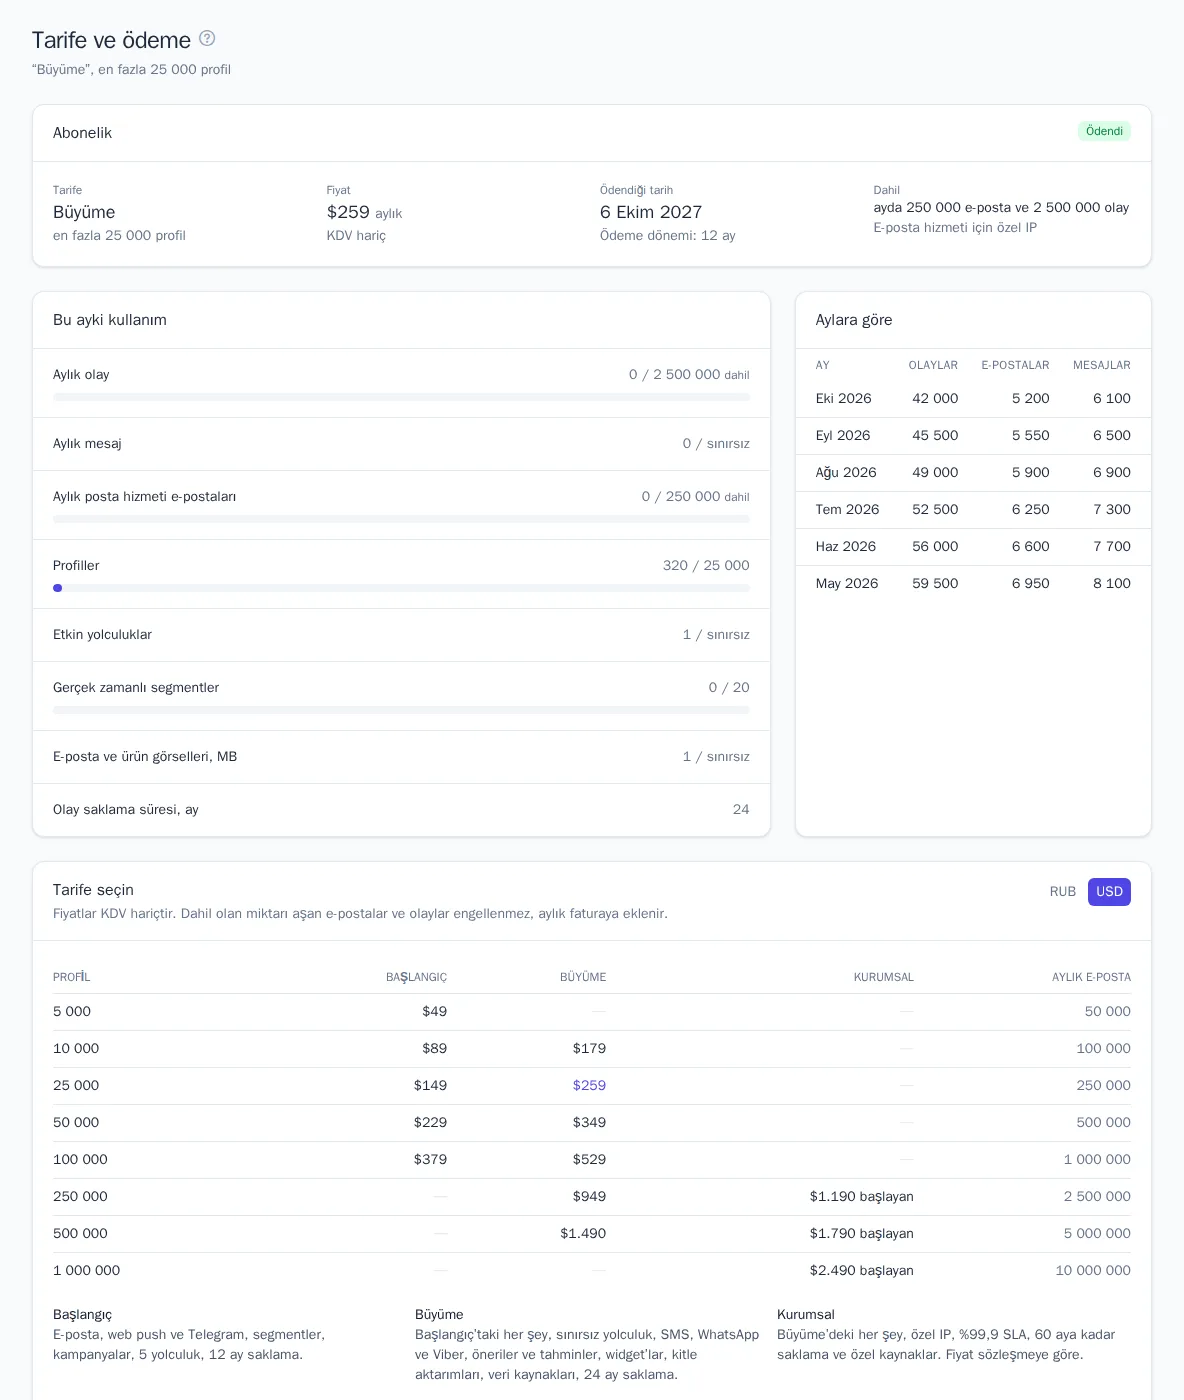The width and height of the screenshot is (1184, 1400).
Task: Click the Tem 2026 row label
Action: tap(847, 510)
